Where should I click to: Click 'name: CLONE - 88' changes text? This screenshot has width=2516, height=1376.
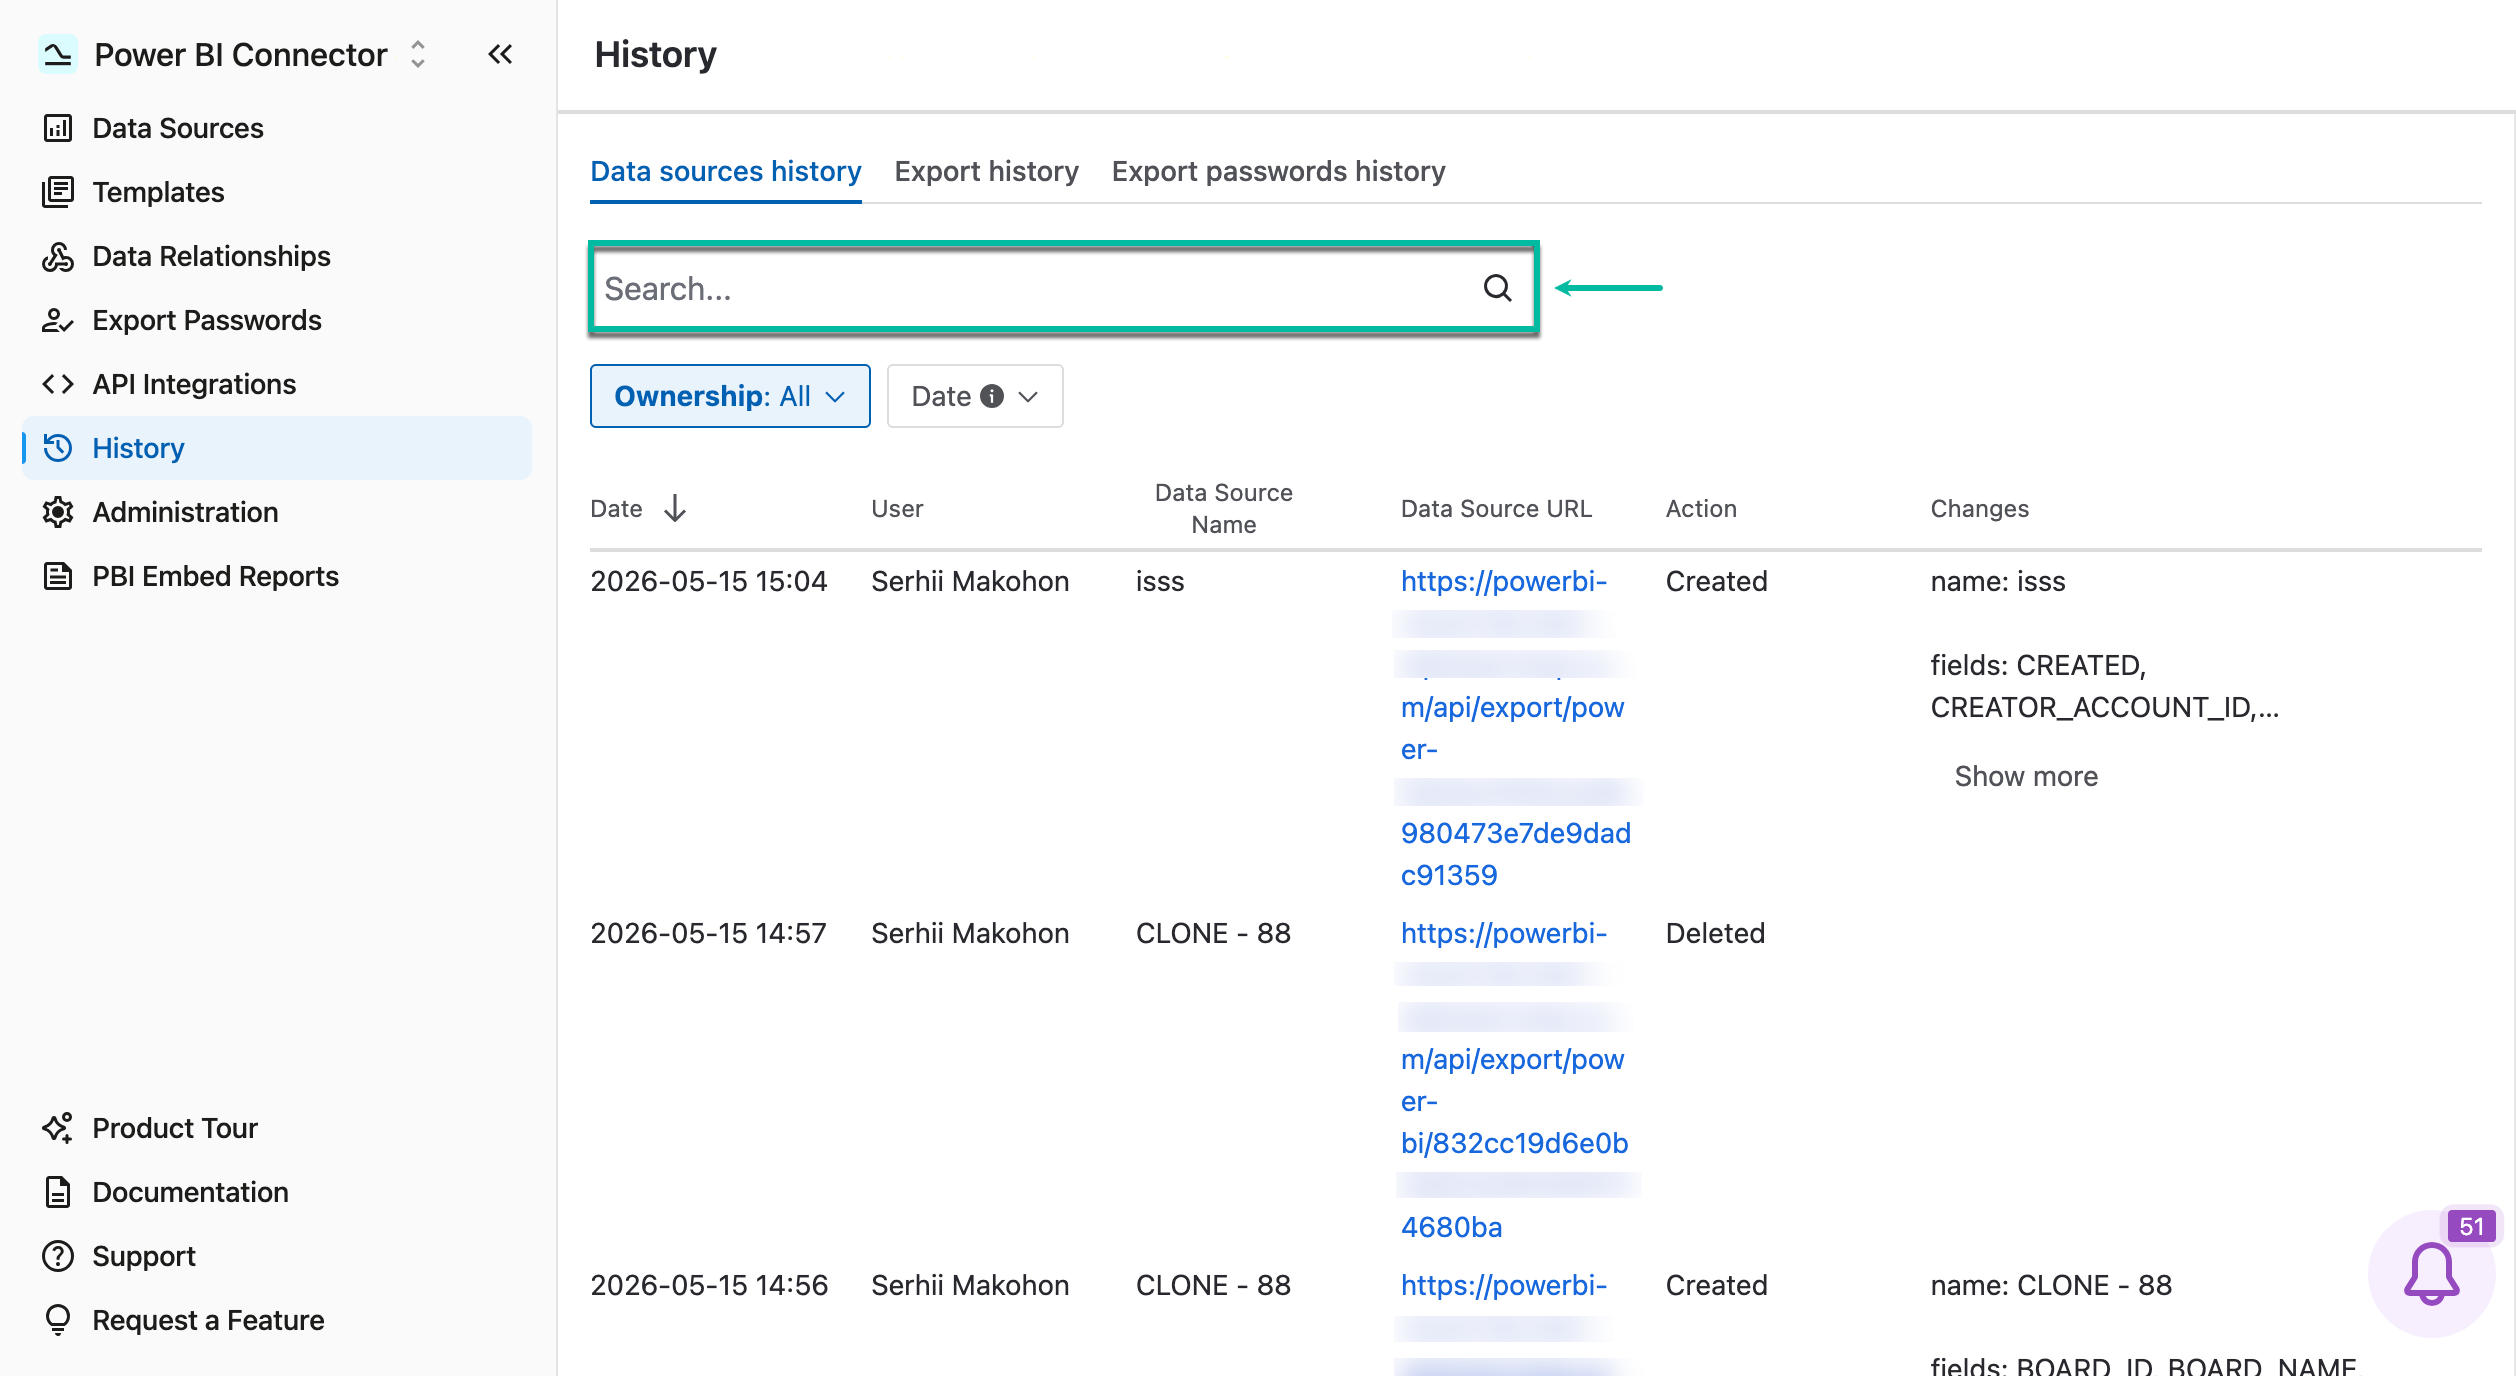tap(2051, 1285)
